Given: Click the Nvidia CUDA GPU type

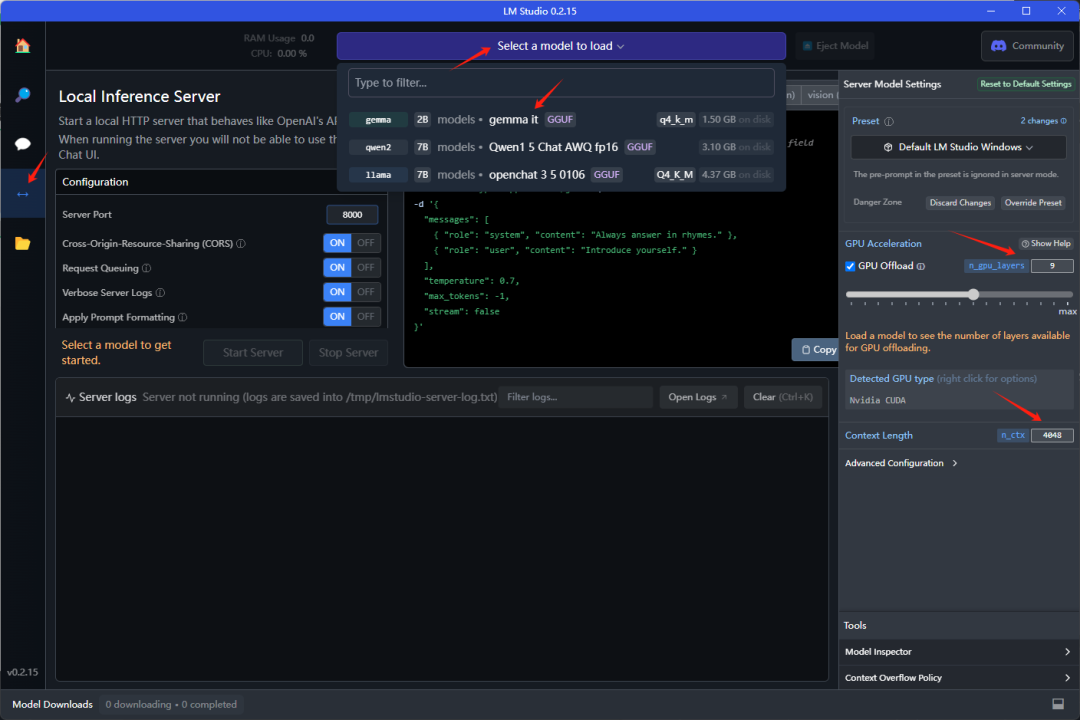Looking at the screenshot, I should point(878,400).
